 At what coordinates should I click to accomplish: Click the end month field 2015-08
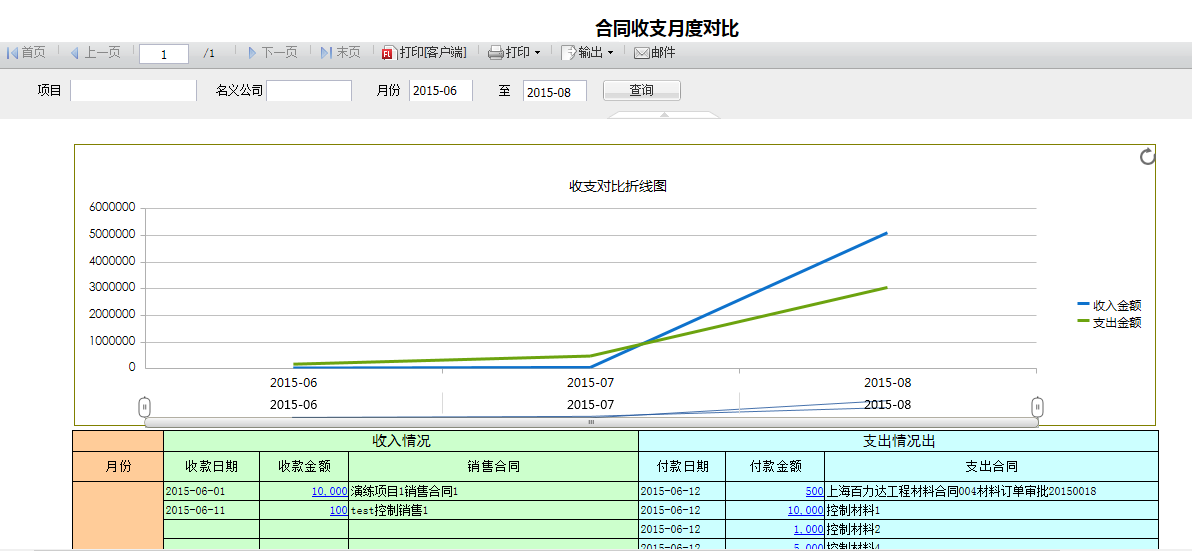tap(555, 90)
